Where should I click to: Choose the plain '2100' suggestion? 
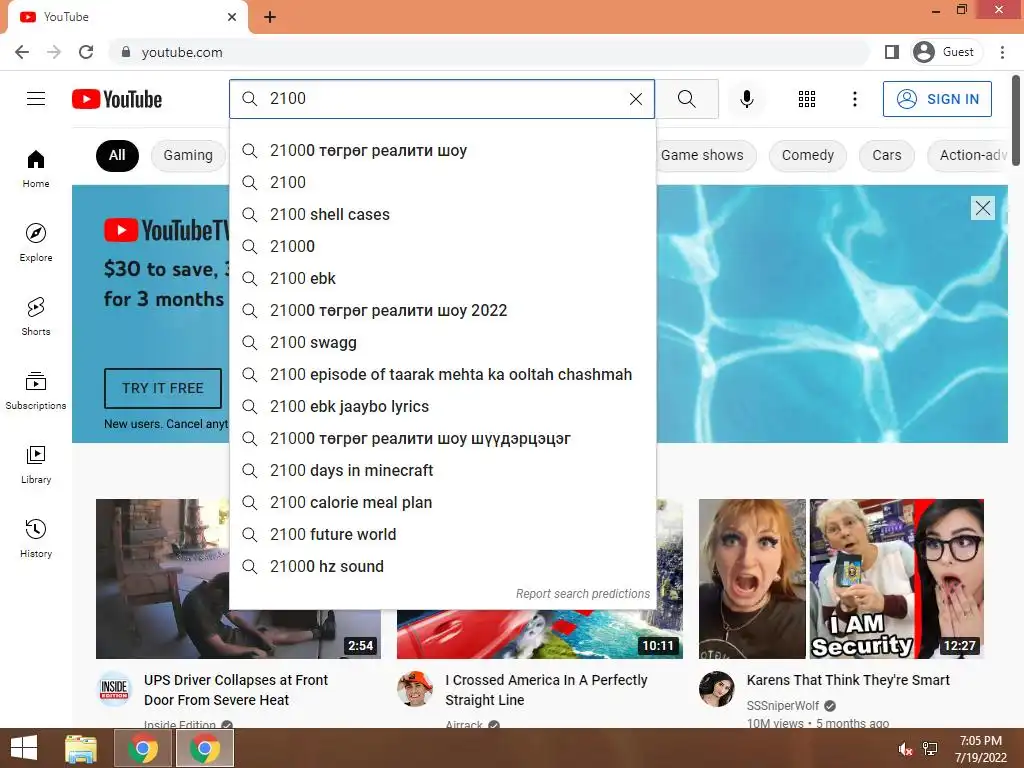pyautogui.click(x=442, y=182)
